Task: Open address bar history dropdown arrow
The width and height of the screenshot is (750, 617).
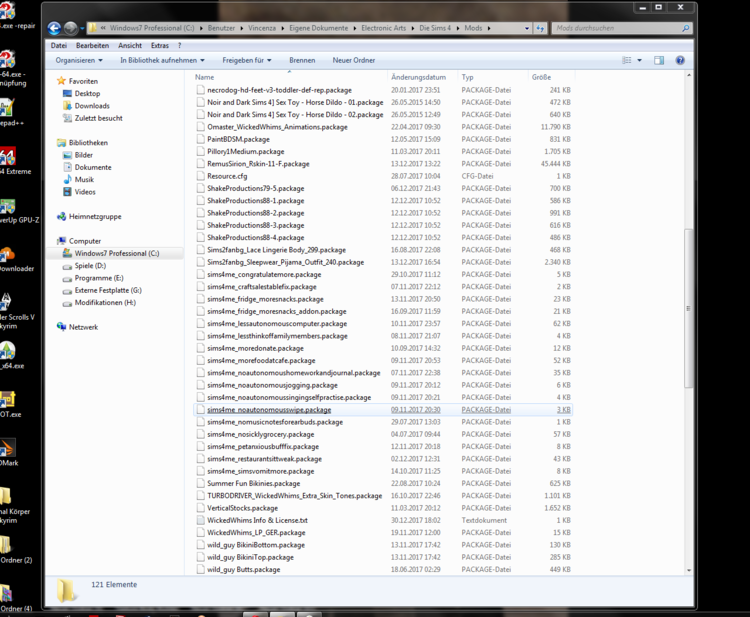Action: (x=527, y=28)
